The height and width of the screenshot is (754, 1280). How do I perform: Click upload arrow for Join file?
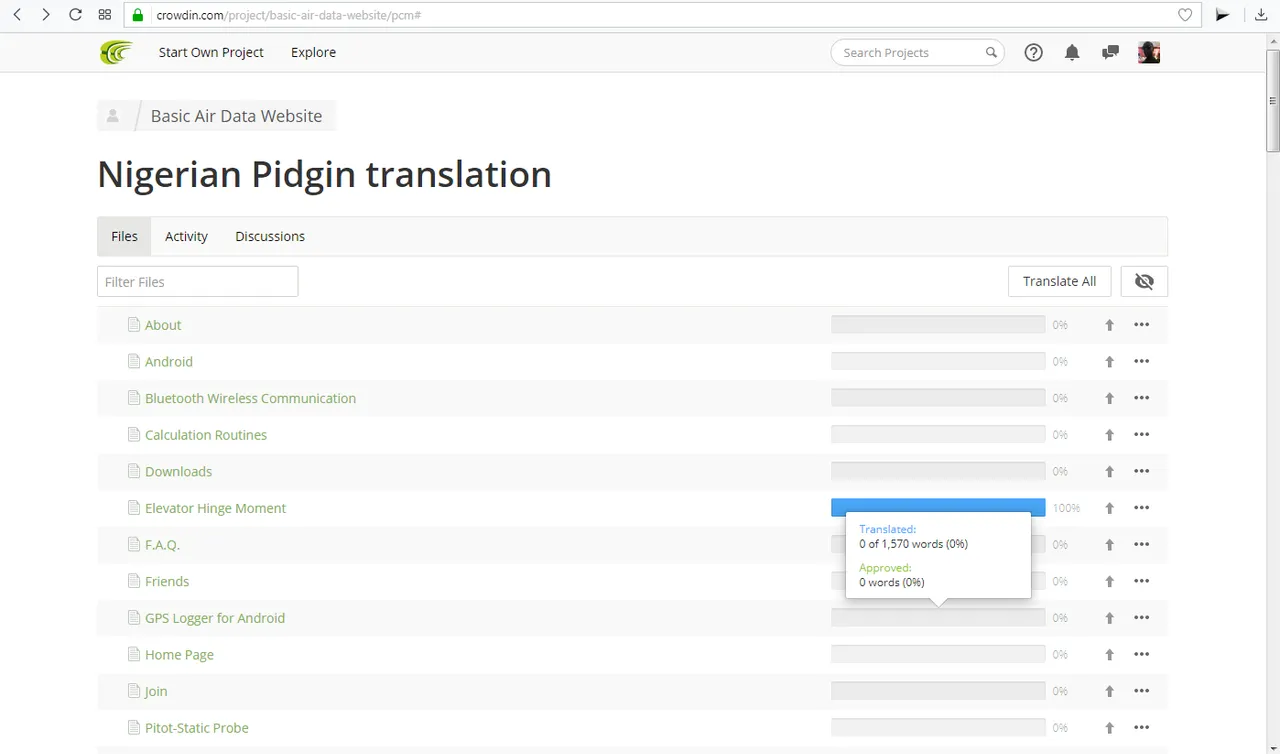[x=1109, y=692]
